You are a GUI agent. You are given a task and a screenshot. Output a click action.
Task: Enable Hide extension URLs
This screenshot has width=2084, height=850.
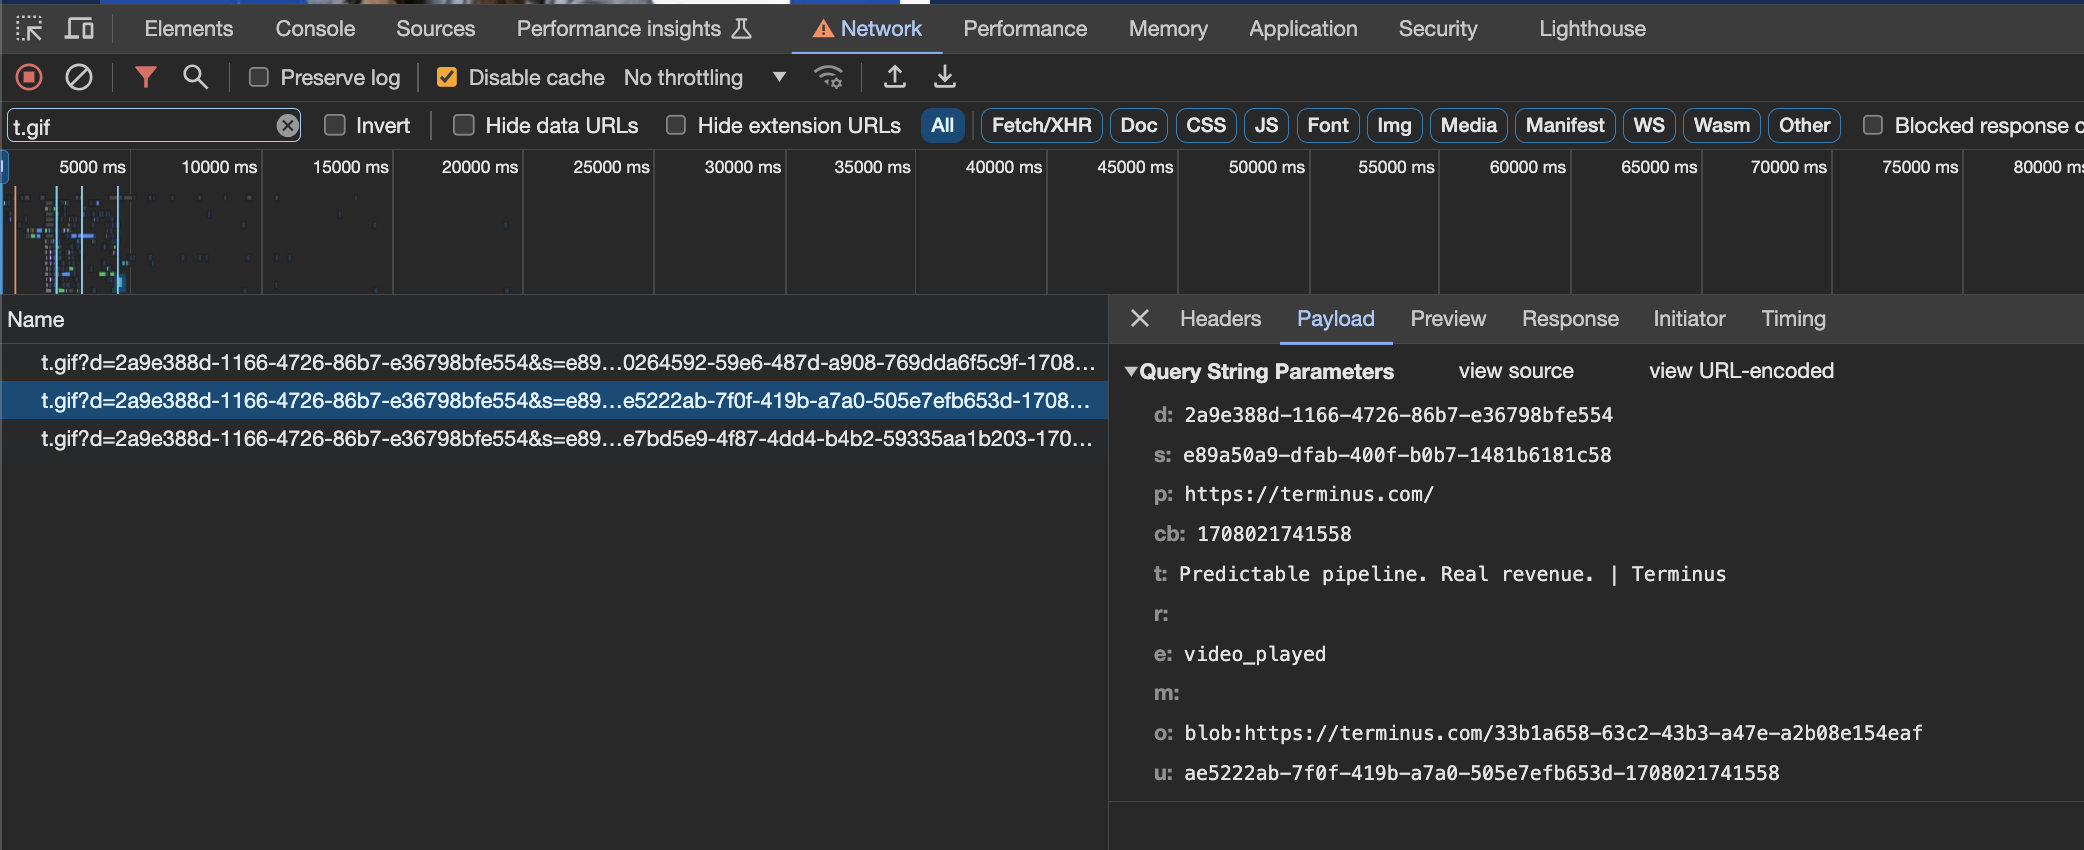click(x=676, y=125)
